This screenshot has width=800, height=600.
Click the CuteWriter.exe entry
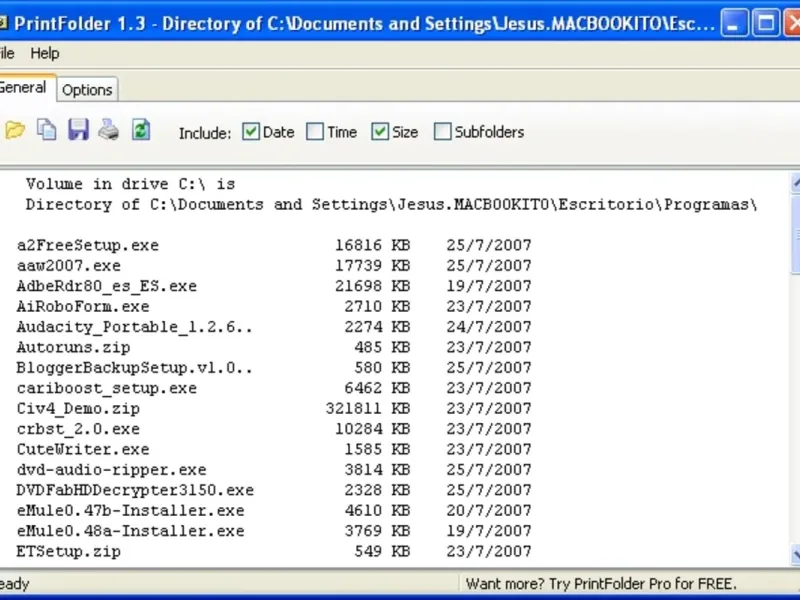pyautogui.click(x=83, y=449)
